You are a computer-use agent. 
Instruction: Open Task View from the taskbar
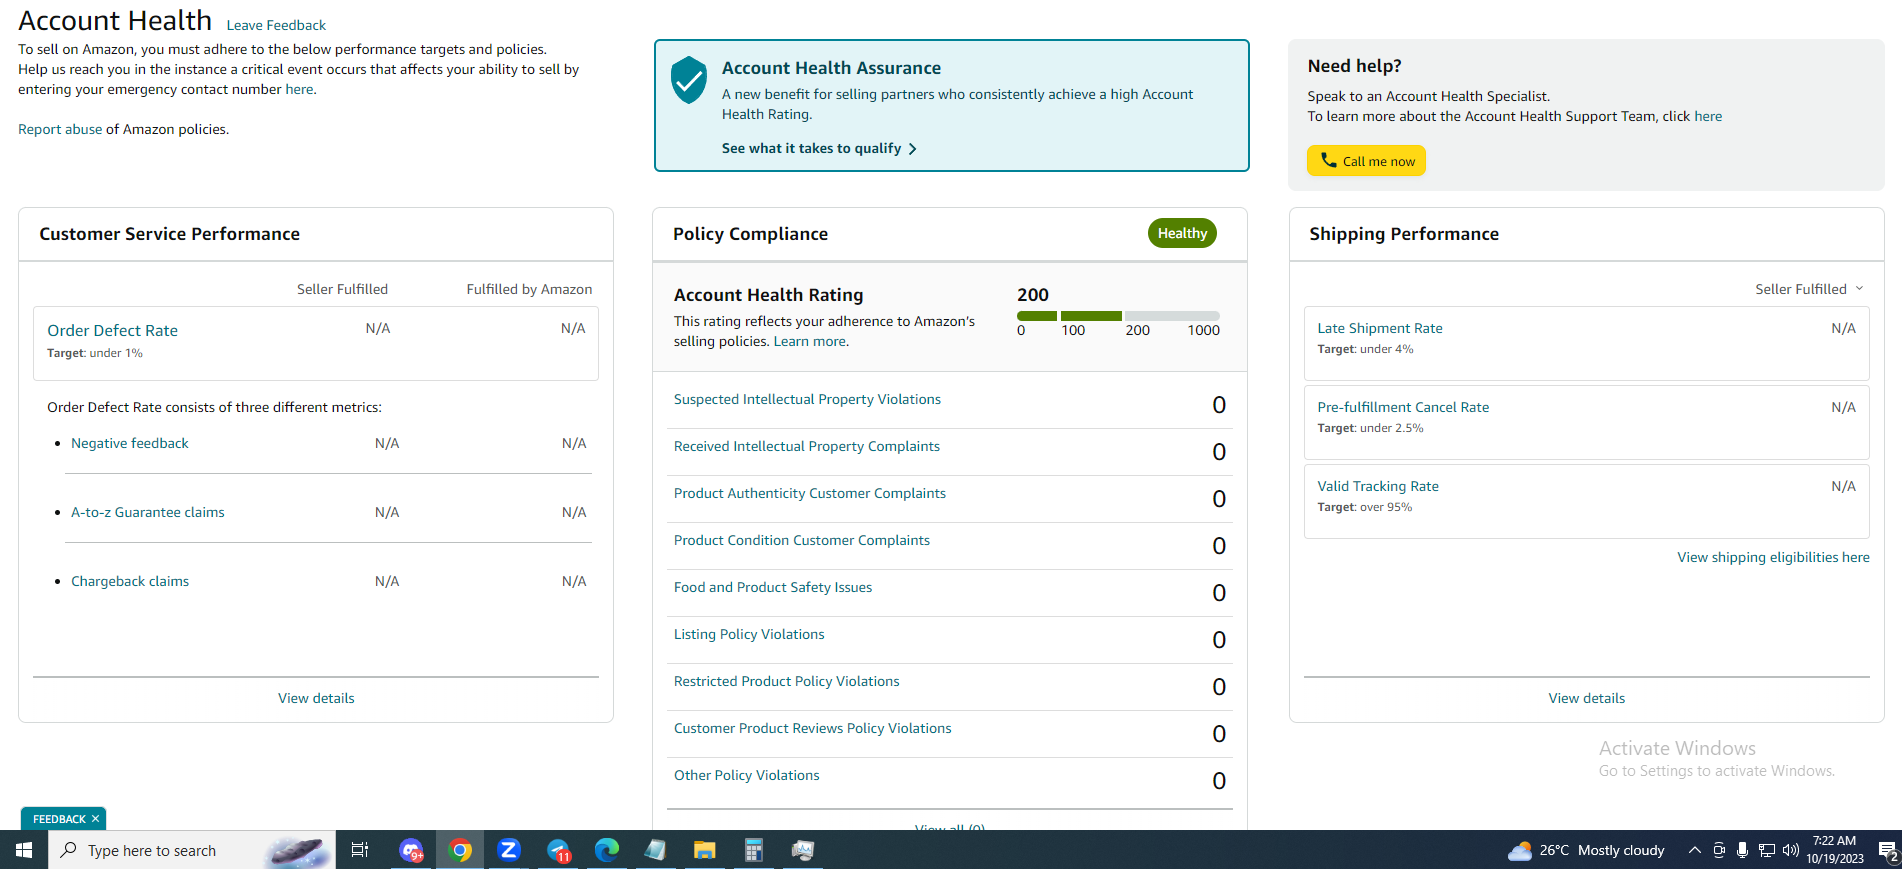click(360, 850)
